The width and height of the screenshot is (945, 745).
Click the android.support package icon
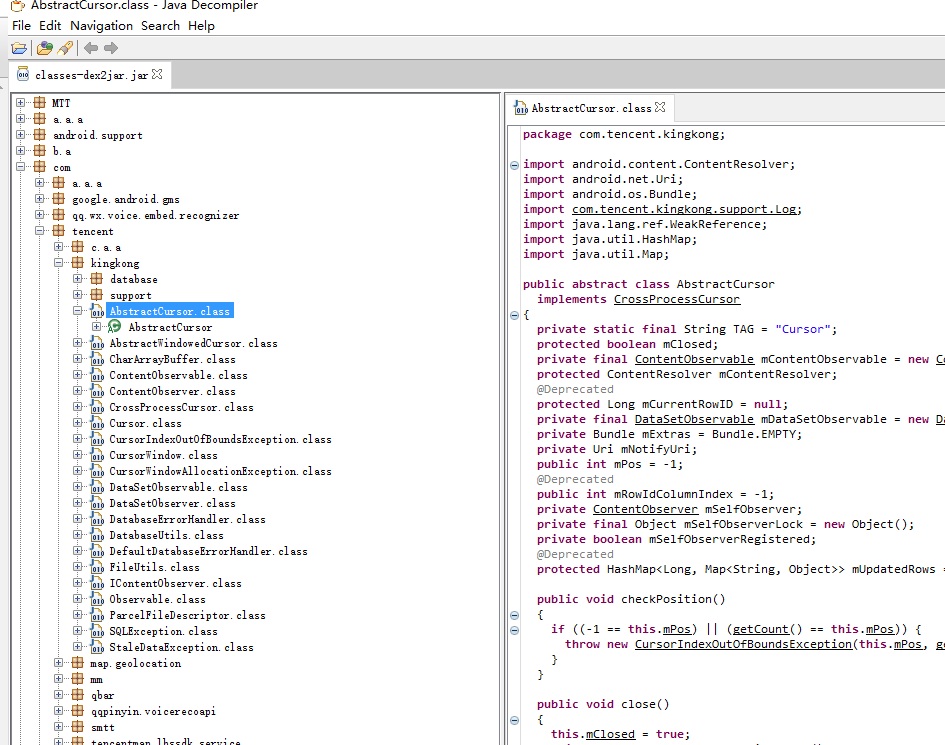click(x=40, y=134)
